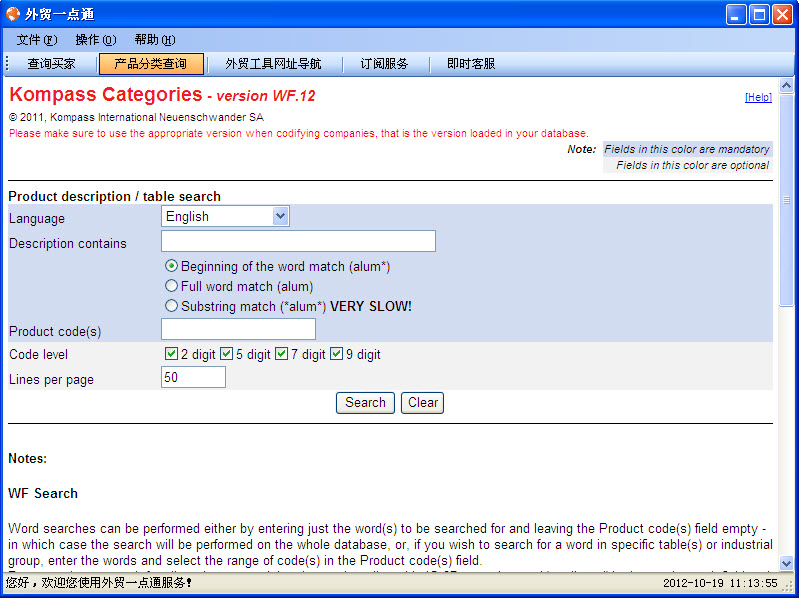Open the 即时客服 tab
This screenshot has height=598, width=799.
tap(471, 64)
